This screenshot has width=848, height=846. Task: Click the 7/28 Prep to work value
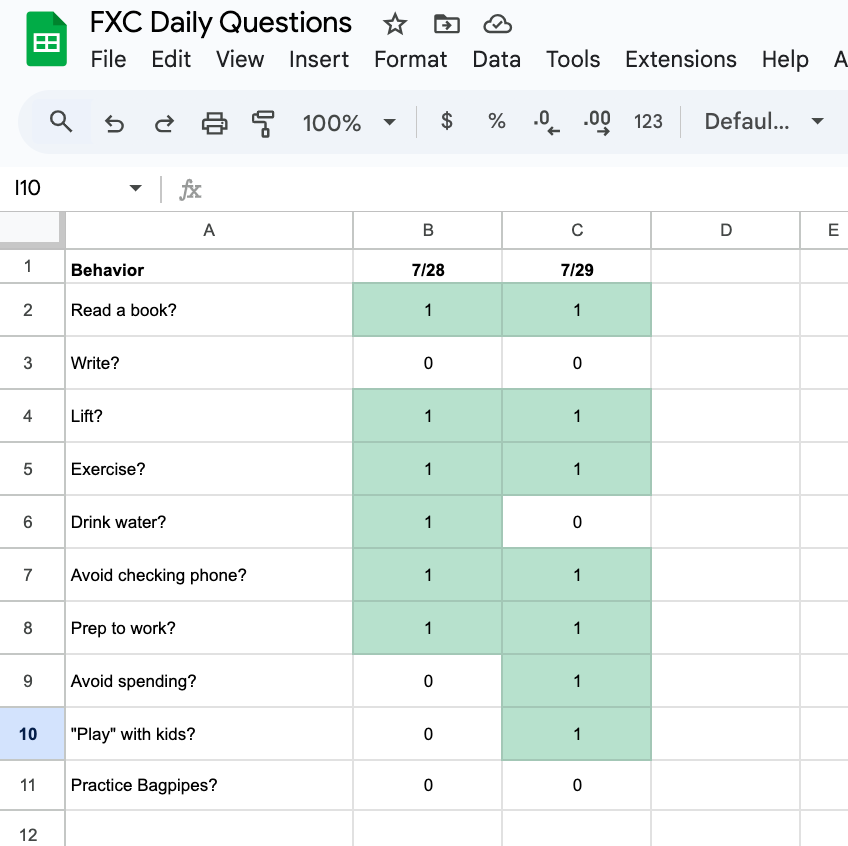tap(428, 628)
